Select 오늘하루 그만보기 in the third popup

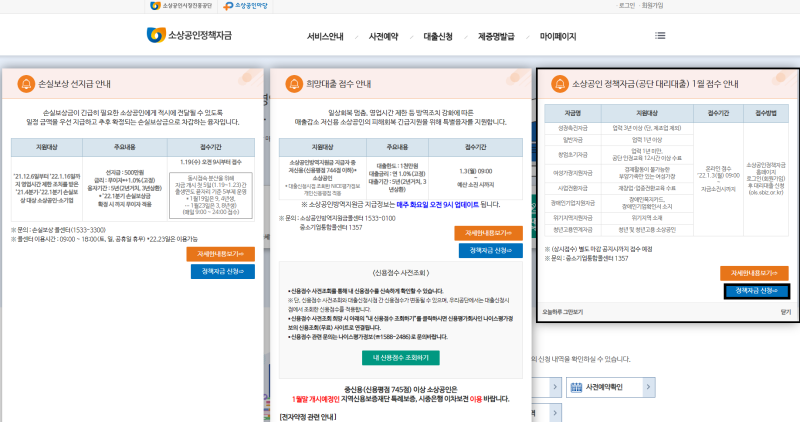(x=562, y=312)
